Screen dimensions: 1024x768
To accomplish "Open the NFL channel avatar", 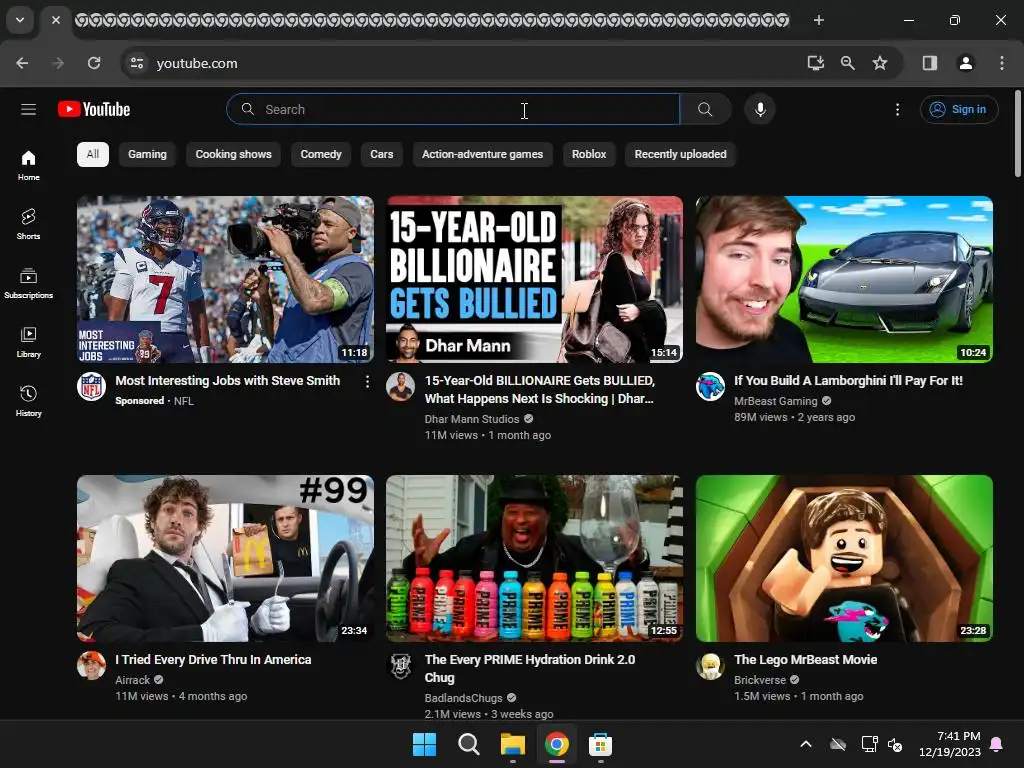I will (91, 387).
